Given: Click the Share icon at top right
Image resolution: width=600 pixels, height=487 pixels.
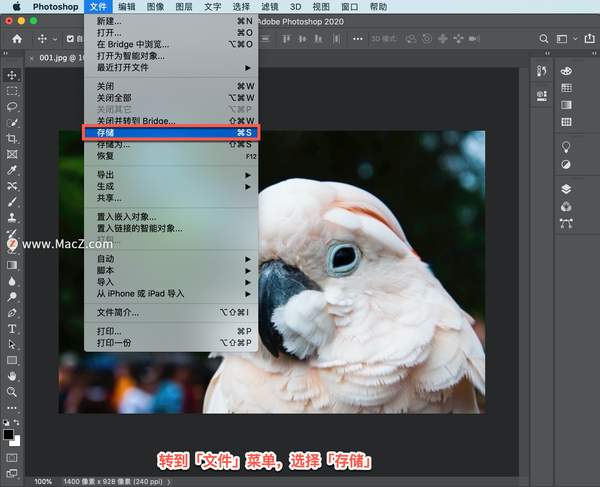Looking at the screenshot, I should pos(588,39).
